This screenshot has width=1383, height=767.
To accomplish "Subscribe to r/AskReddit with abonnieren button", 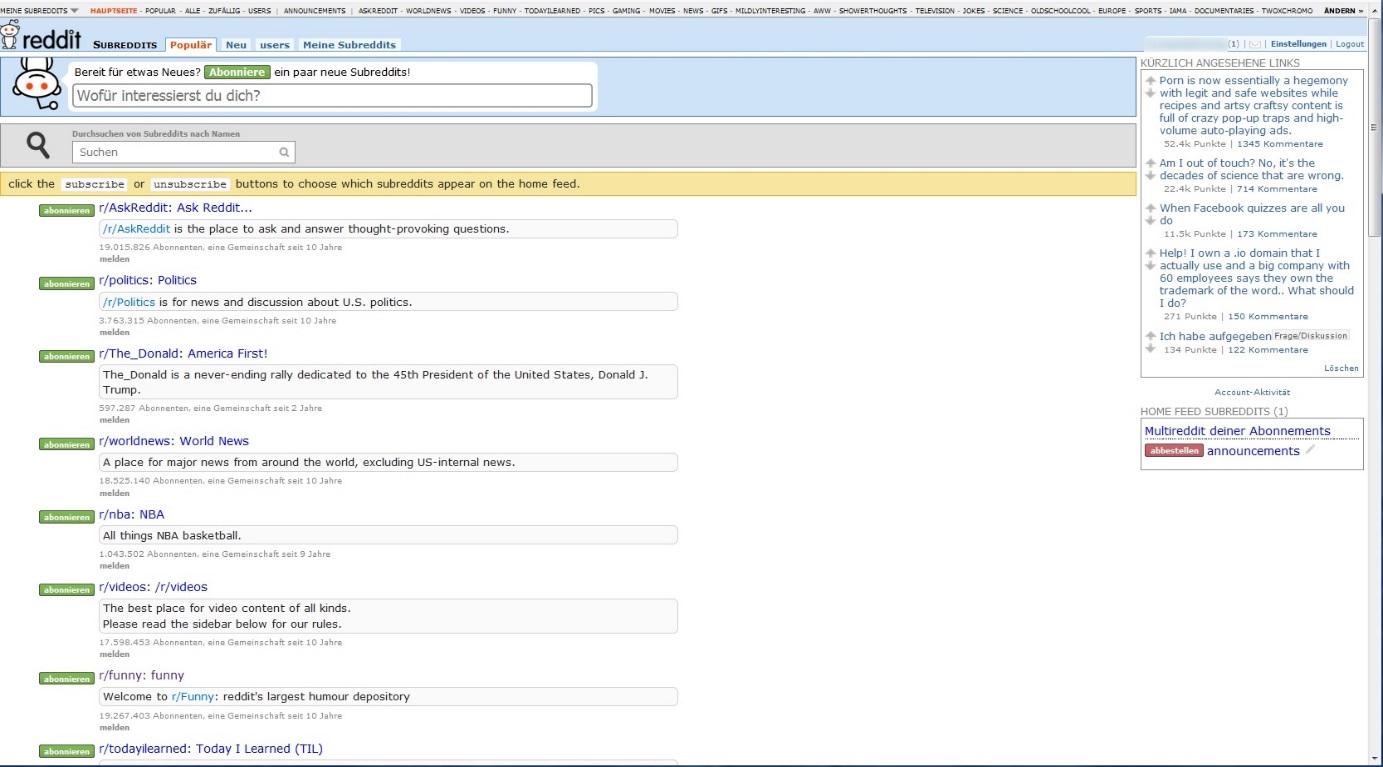I will coord(66,211).
